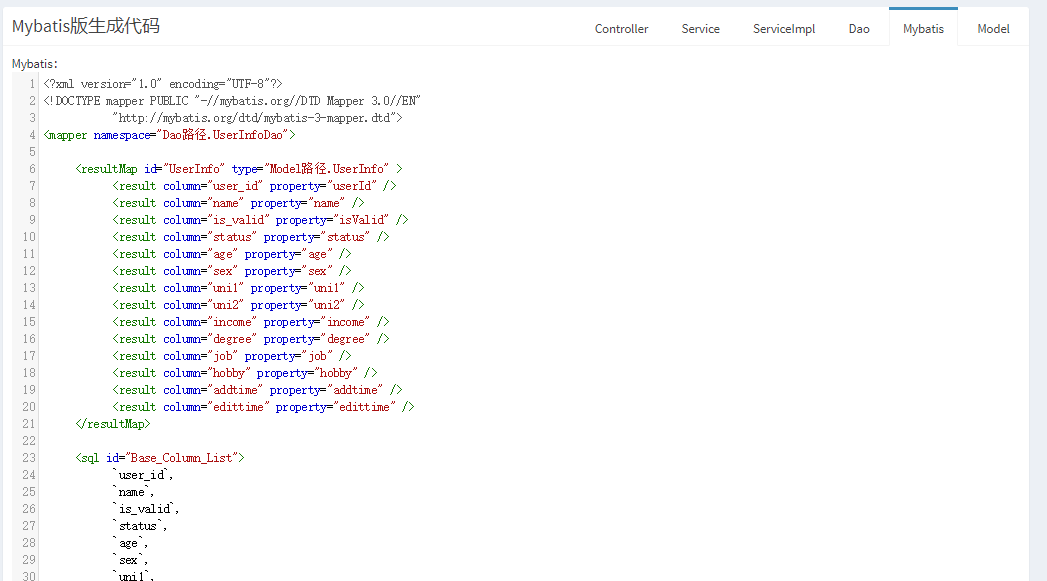Screen dimensions: 1047x581
Task: Open the Service tab
Action: click(700, 29)
